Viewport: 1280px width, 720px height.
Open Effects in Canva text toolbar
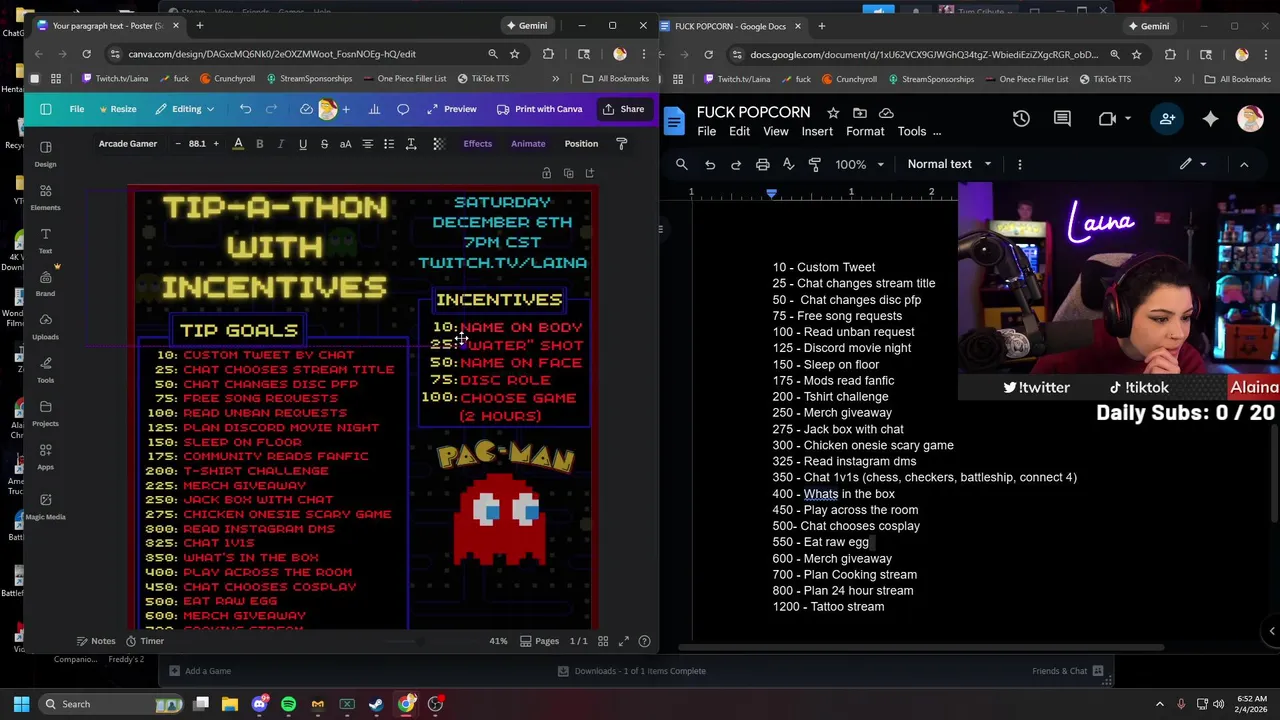477,144
